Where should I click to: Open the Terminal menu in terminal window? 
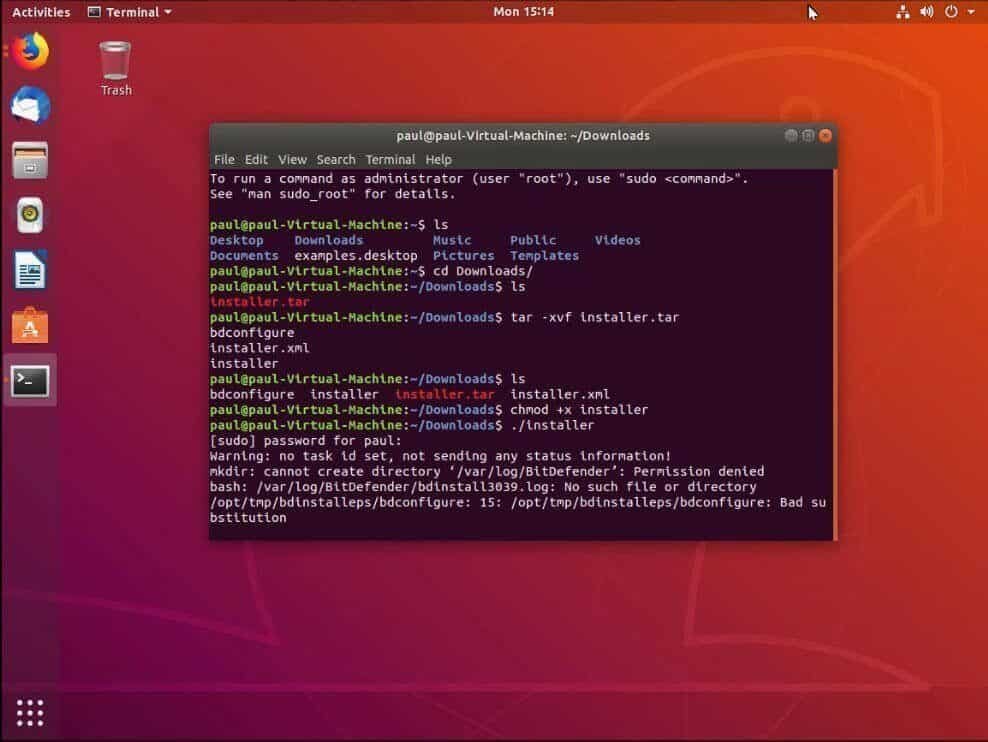[390, 159]
